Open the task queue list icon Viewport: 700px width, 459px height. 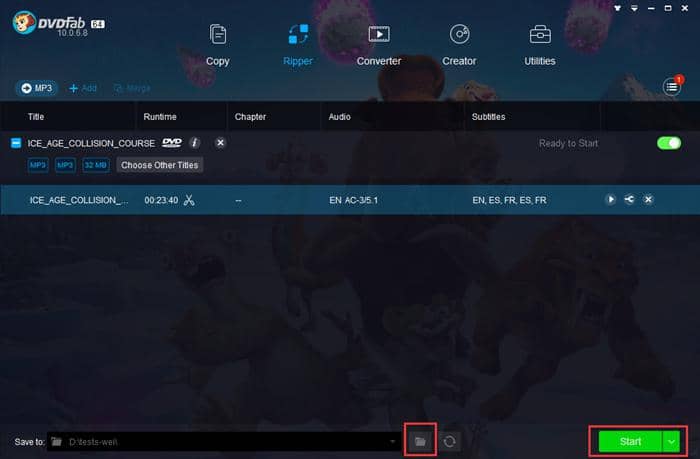click(x=672, y=87)
